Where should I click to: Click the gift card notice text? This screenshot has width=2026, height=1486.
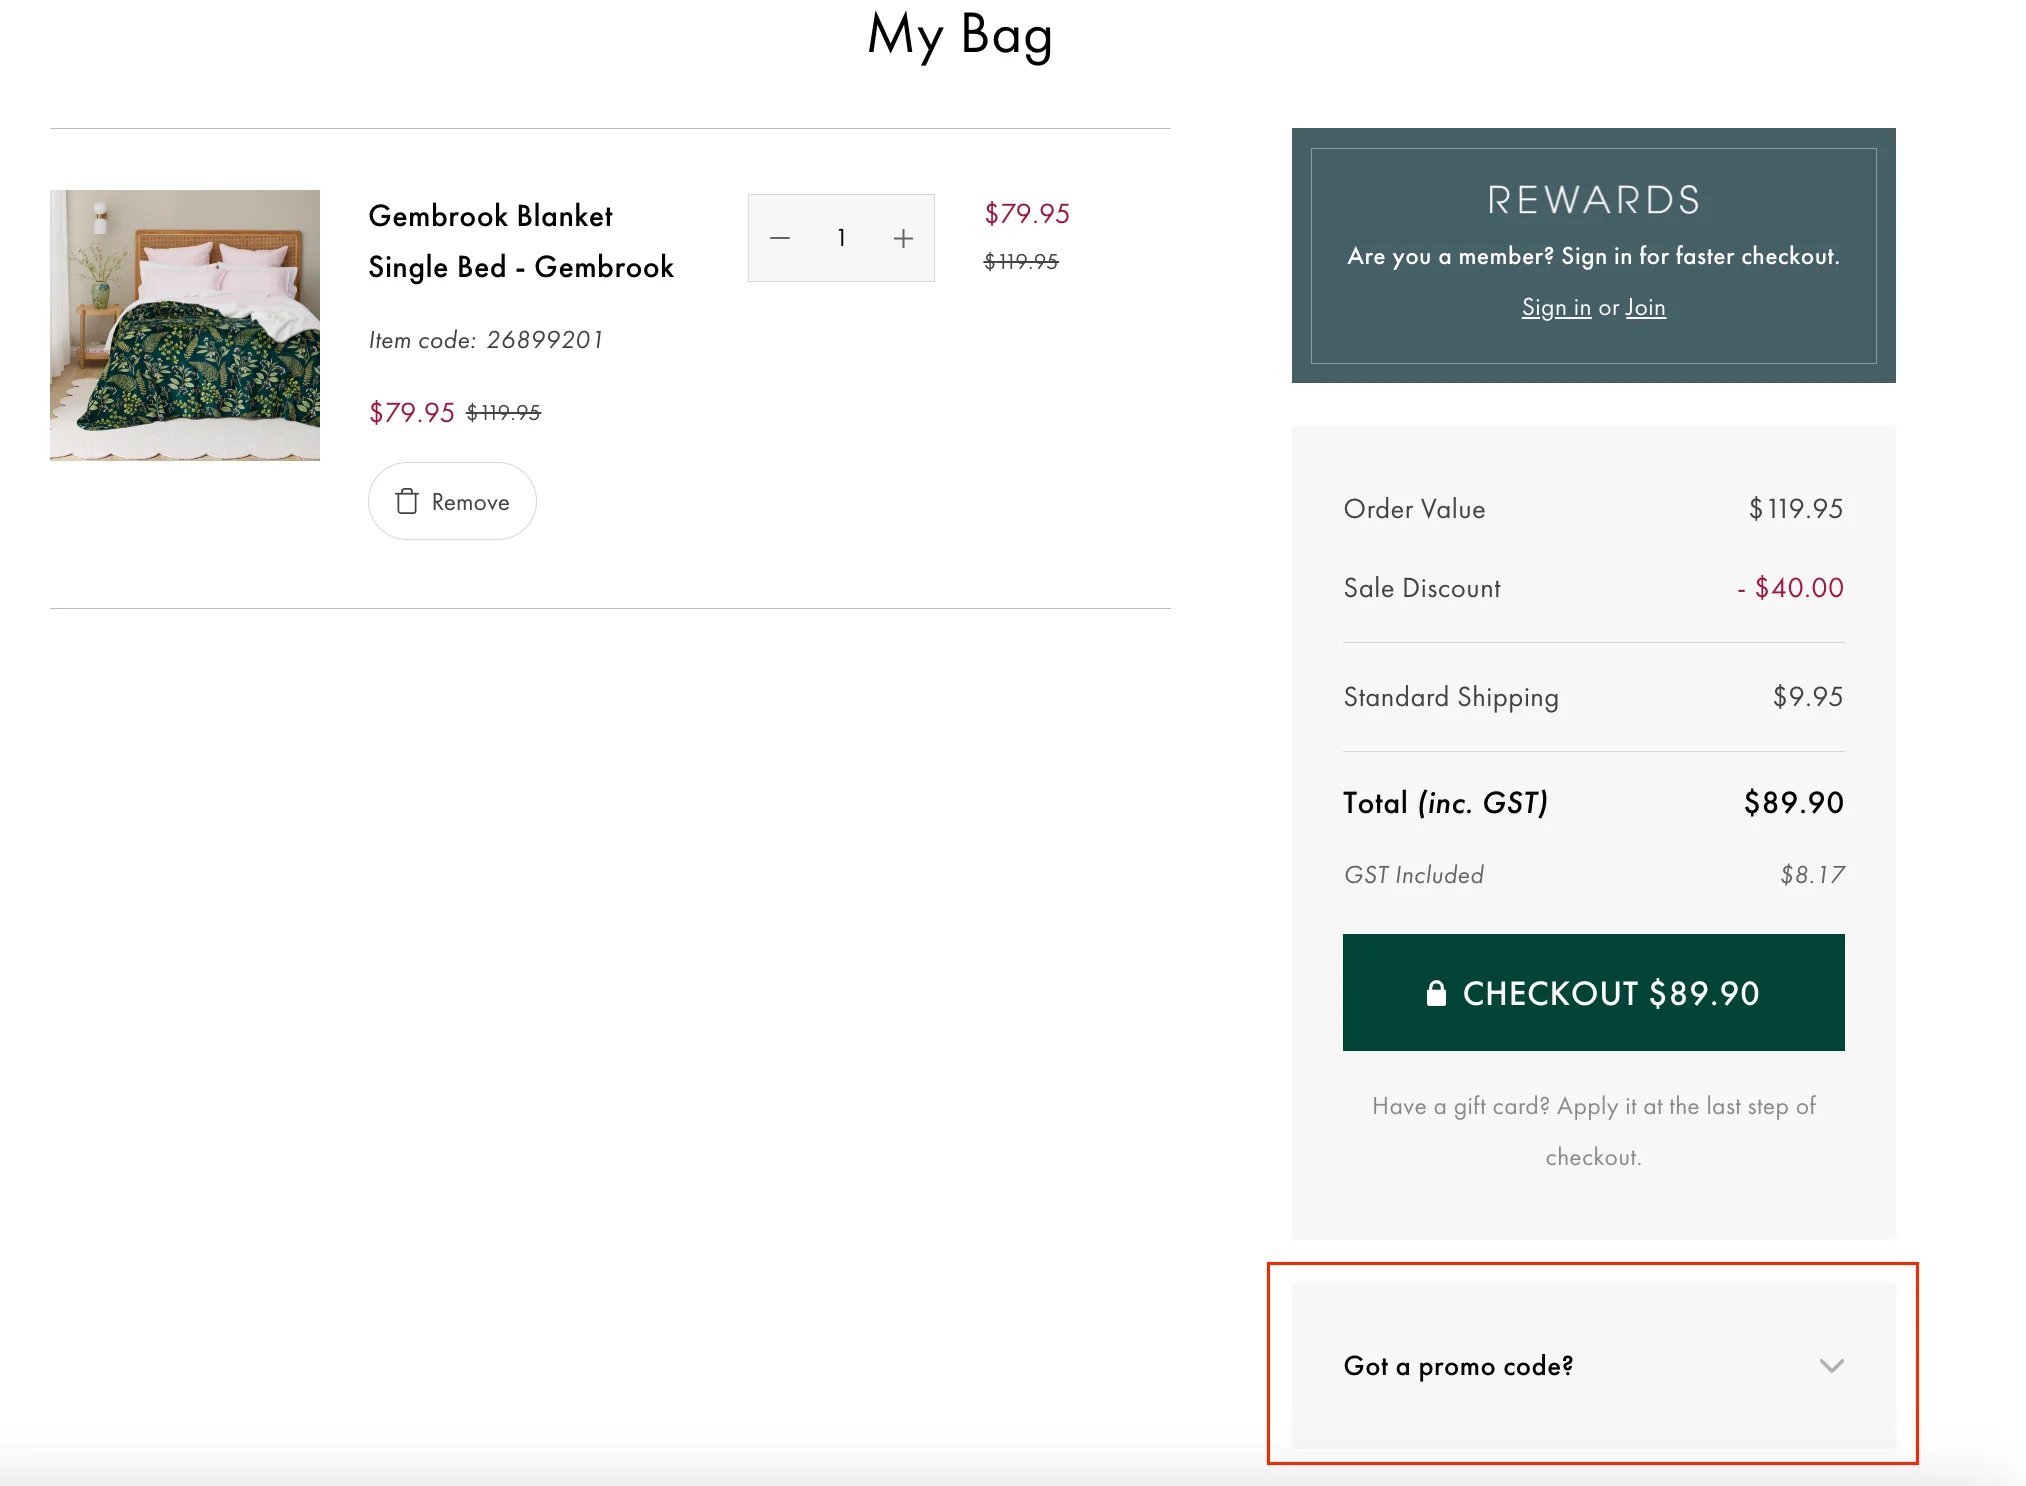(x=1594, y=1131)
